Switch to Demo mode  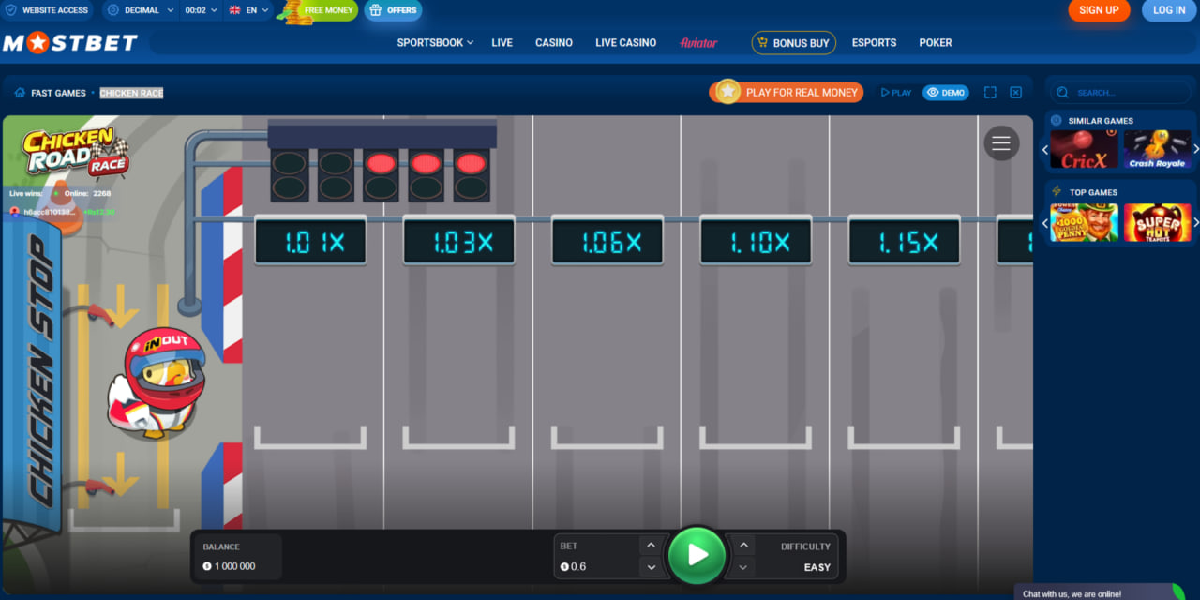[945, 92]
